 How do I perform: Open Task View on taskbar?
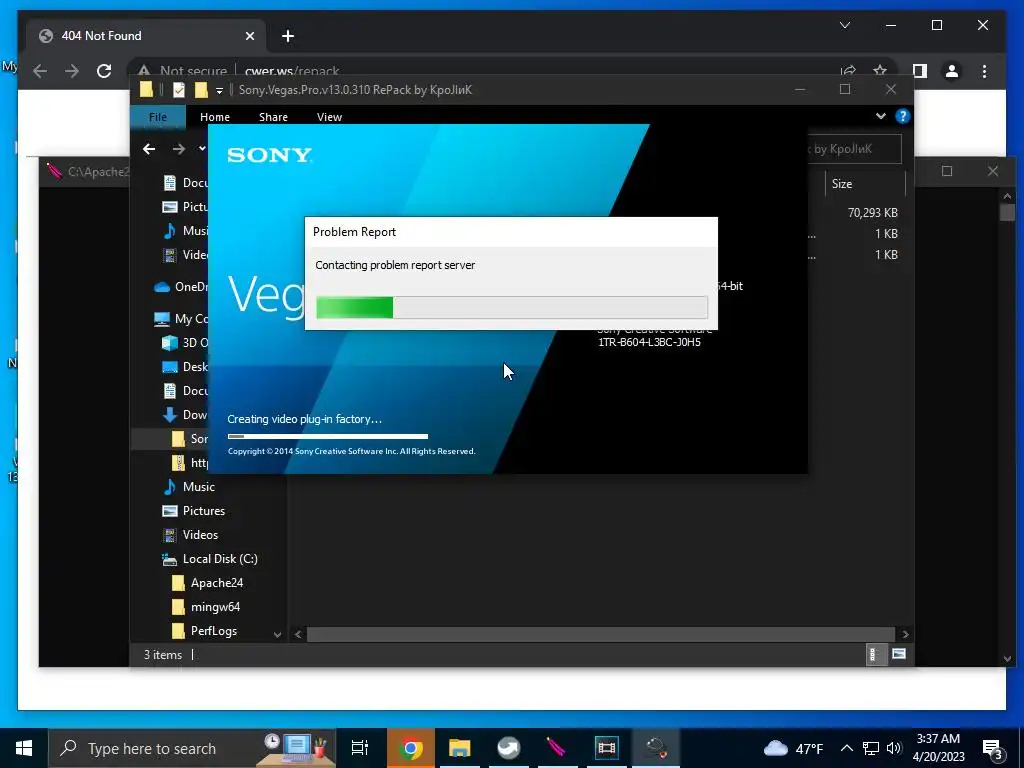pos(360,748)
